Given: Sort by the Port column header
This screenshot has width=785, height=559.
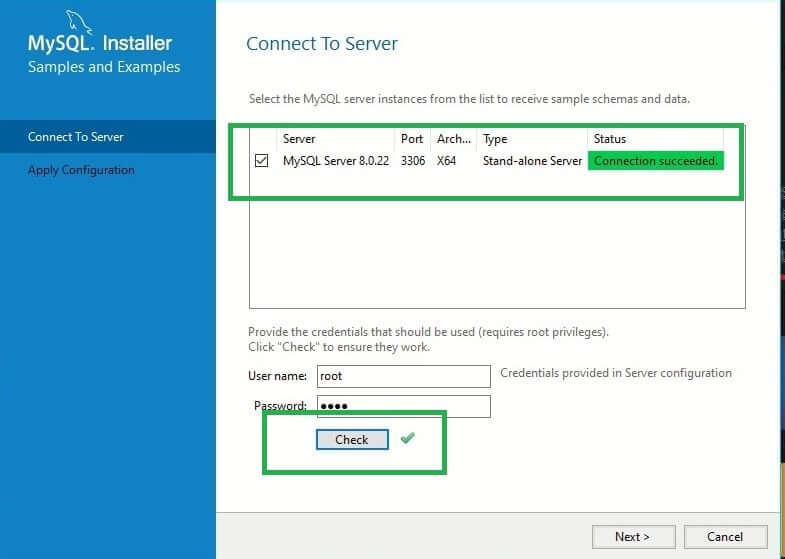Looking at the screenshot, I should (x=412, y=139).
